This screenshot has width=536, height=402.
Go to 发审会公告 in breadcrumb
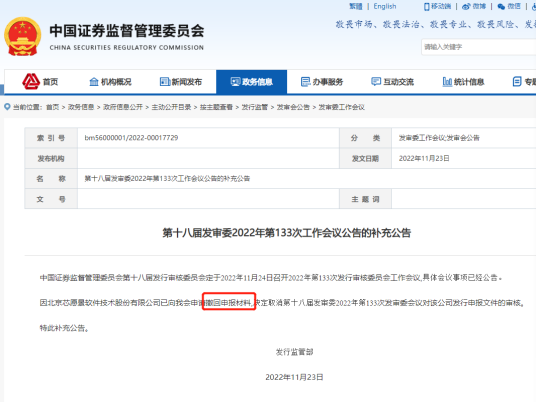(293, 107)
